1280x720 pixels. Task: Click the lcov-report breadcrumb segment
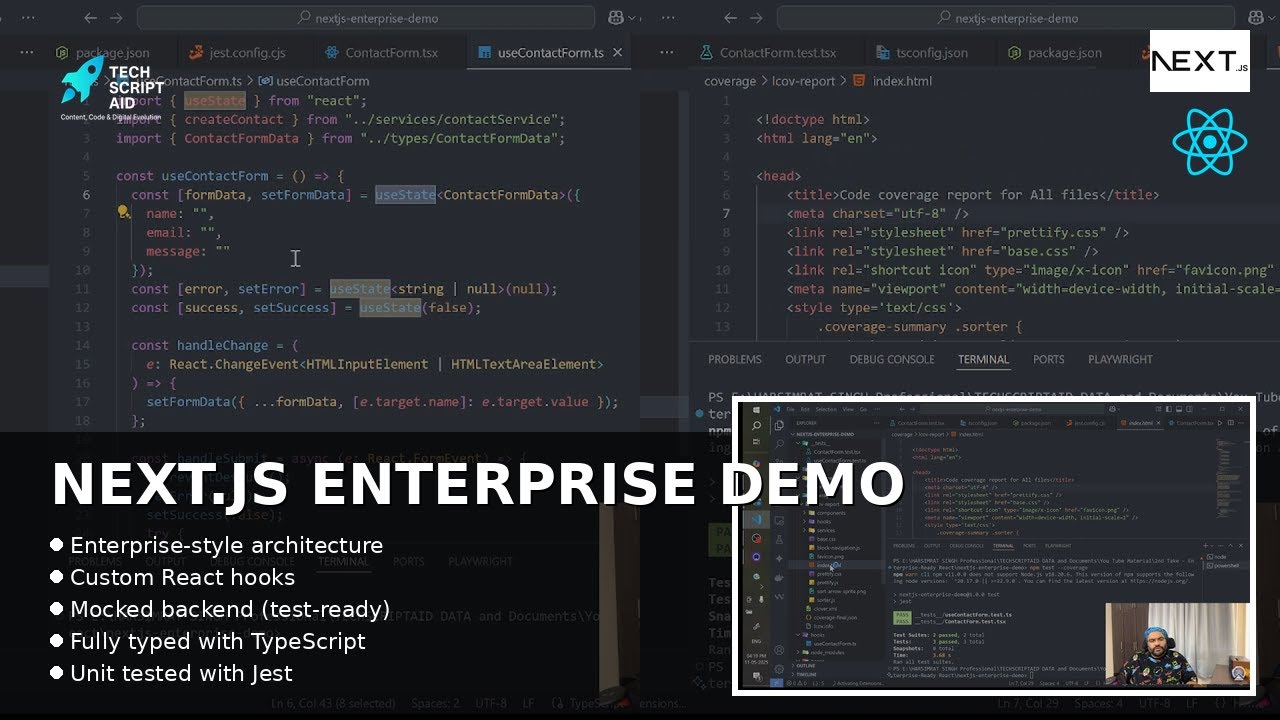[803, 81]
